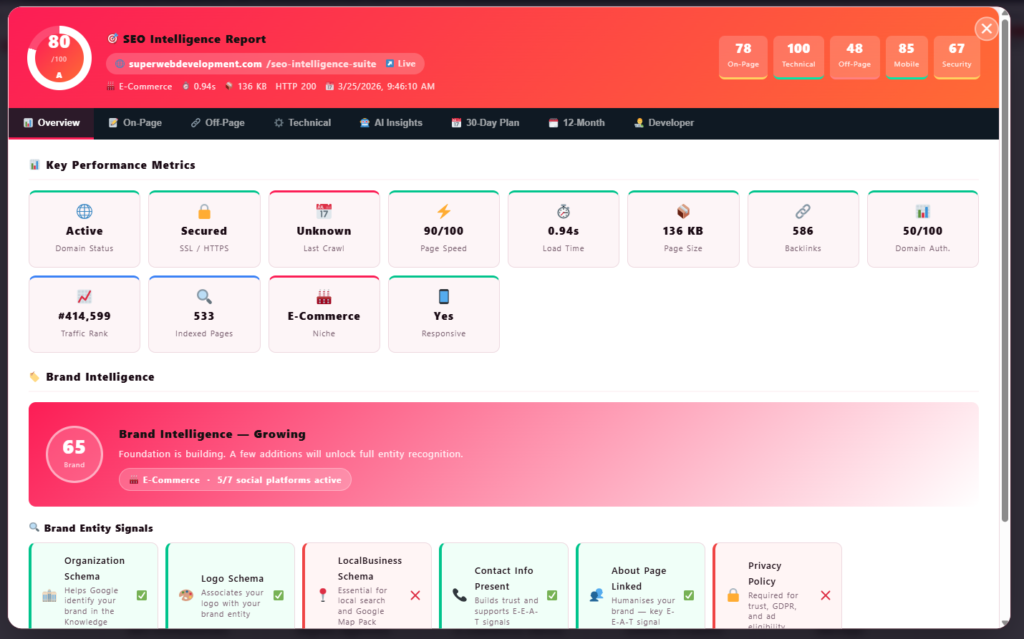Open the 30-Day Plan tab
The height and width of the screenshot is (639, 1024).
(485, 123)
